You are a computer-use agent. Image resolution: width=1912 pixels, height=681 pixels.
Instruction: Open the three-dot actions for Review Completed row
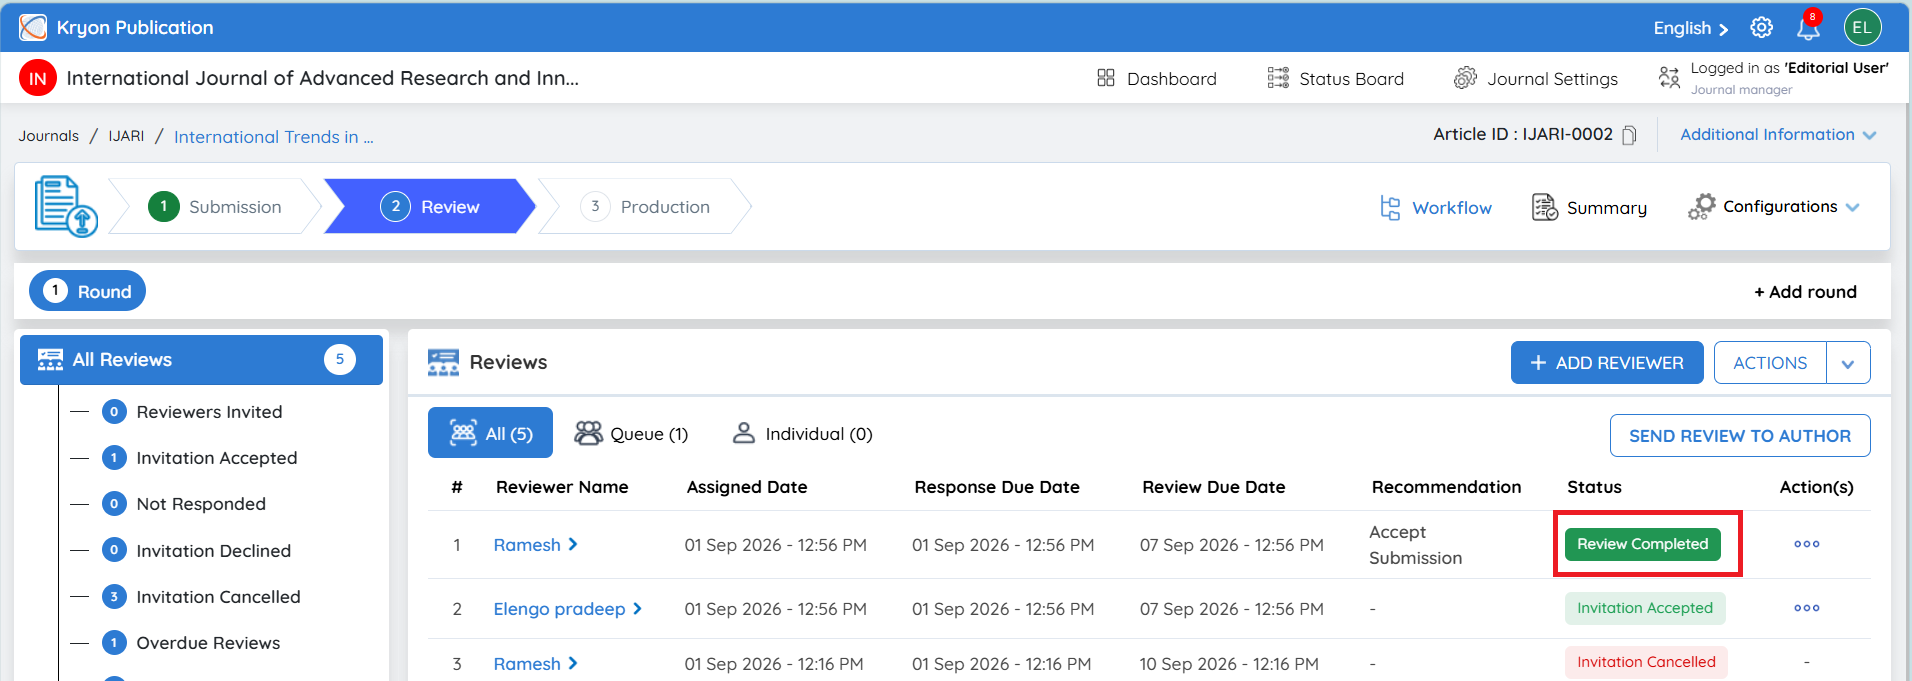[x=1807, y=544]
